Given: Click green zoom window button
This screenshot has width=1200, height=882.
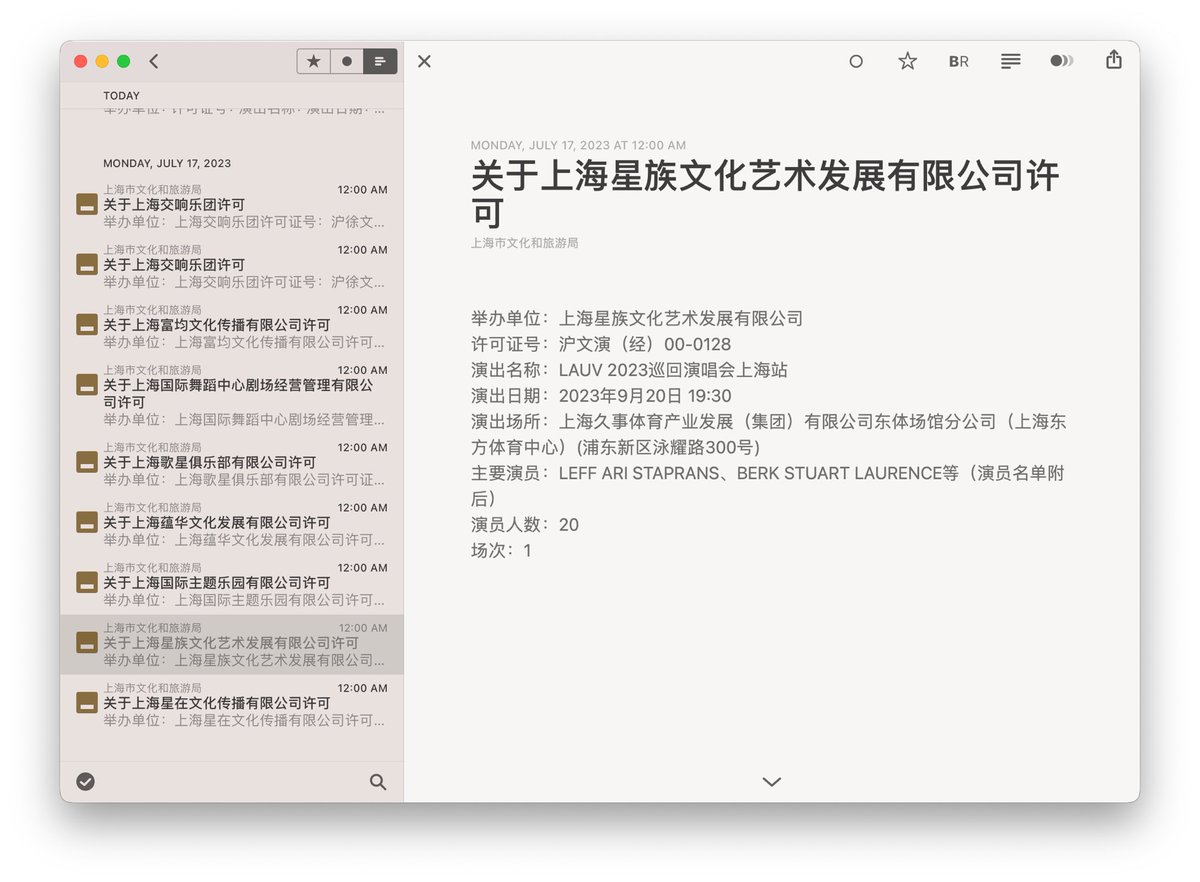Looking at the screenshot, I should 124,61.
